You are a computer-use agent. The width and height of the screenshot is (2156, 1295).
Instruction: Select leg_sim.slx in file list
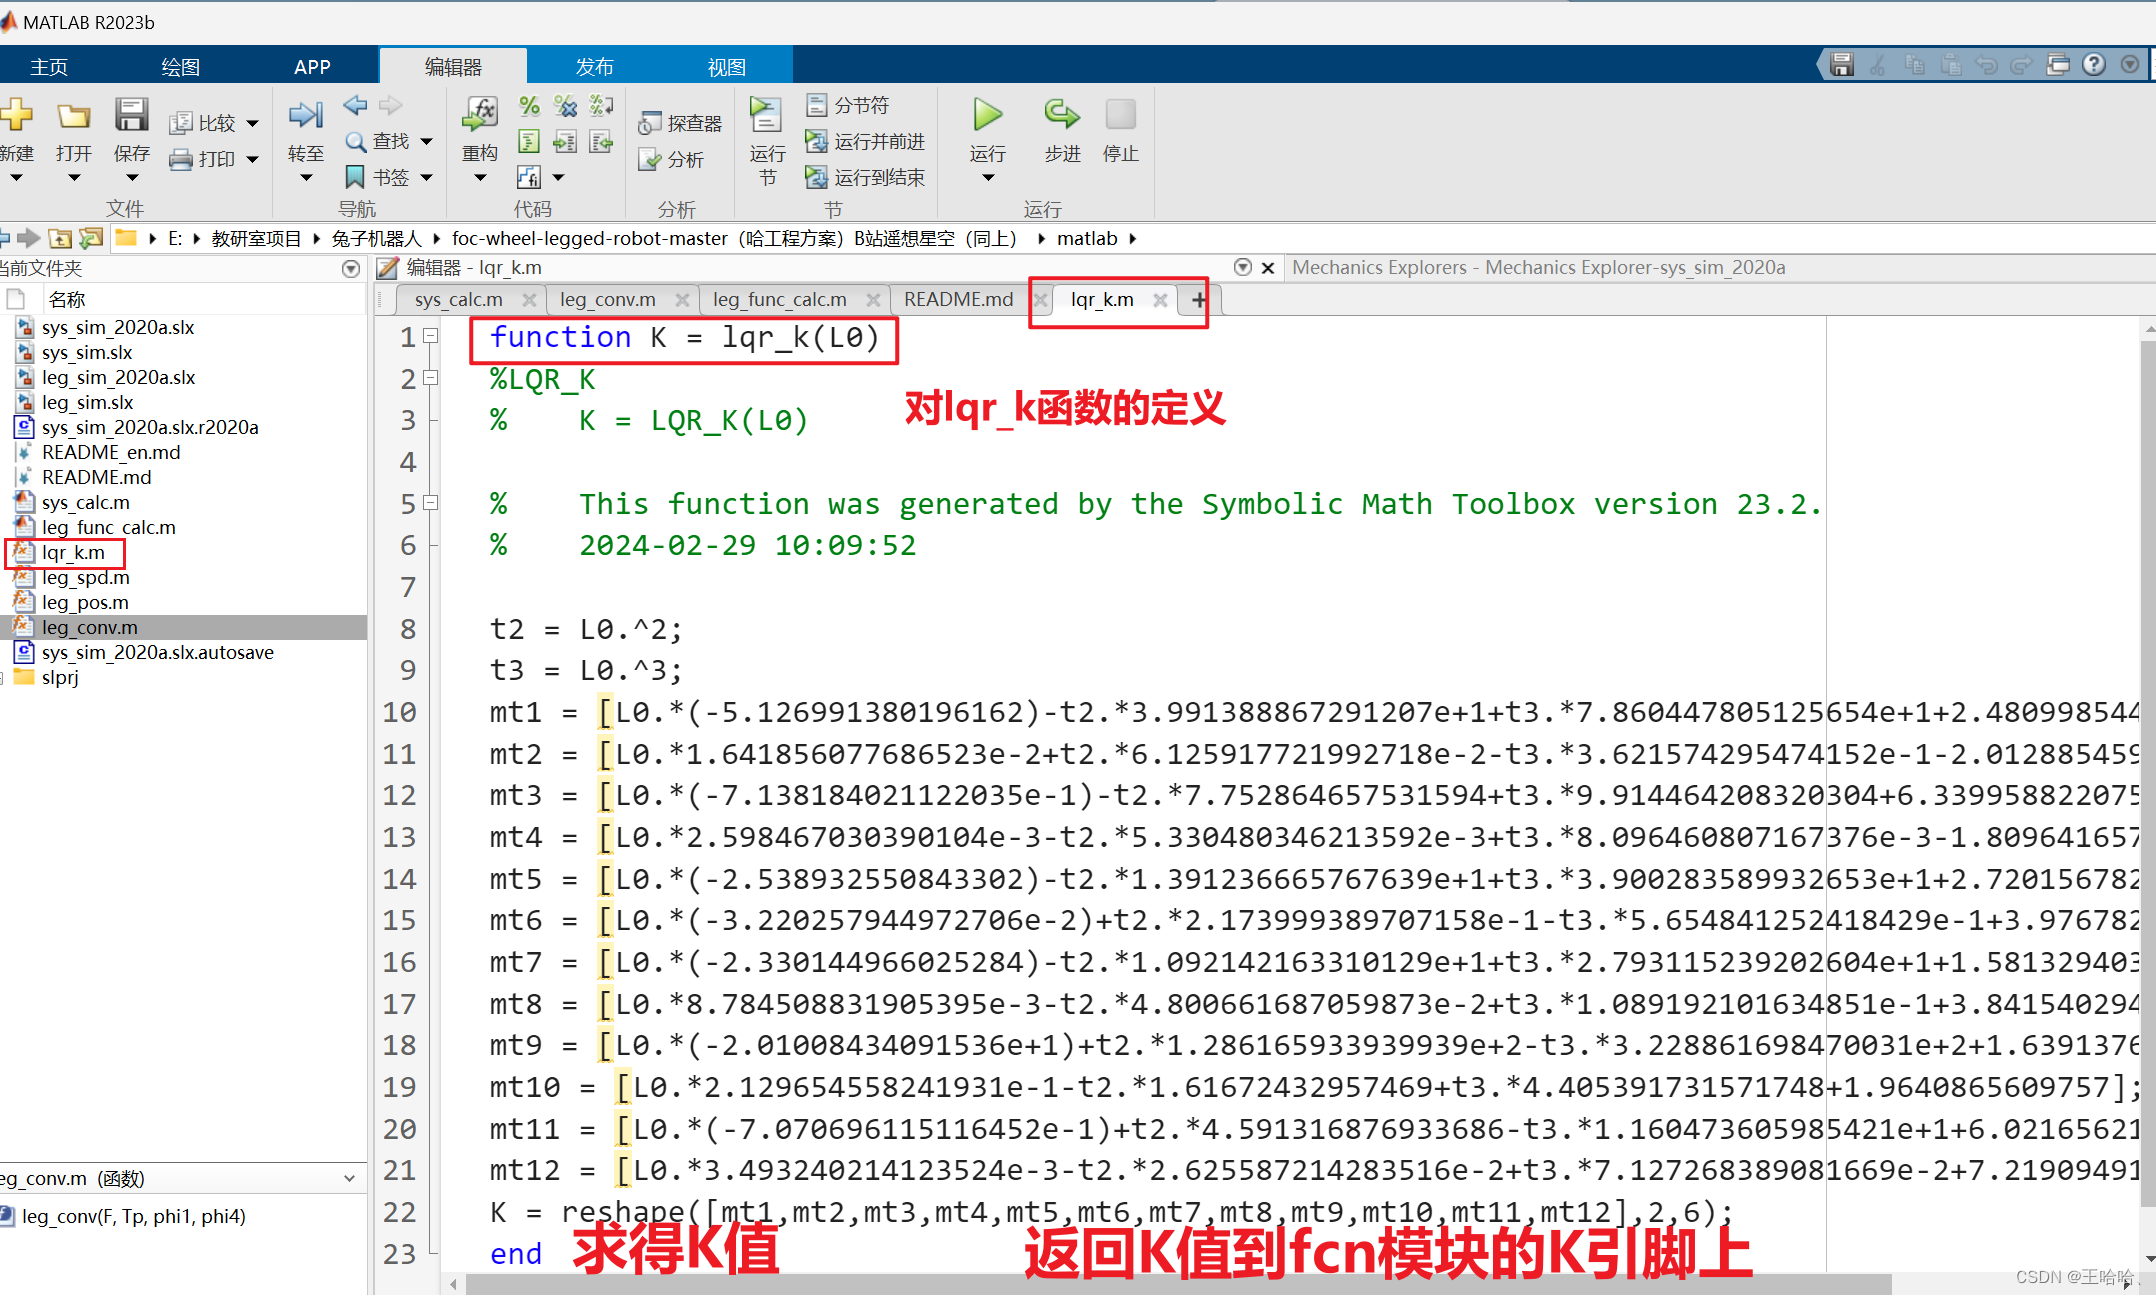pos(87,402)
